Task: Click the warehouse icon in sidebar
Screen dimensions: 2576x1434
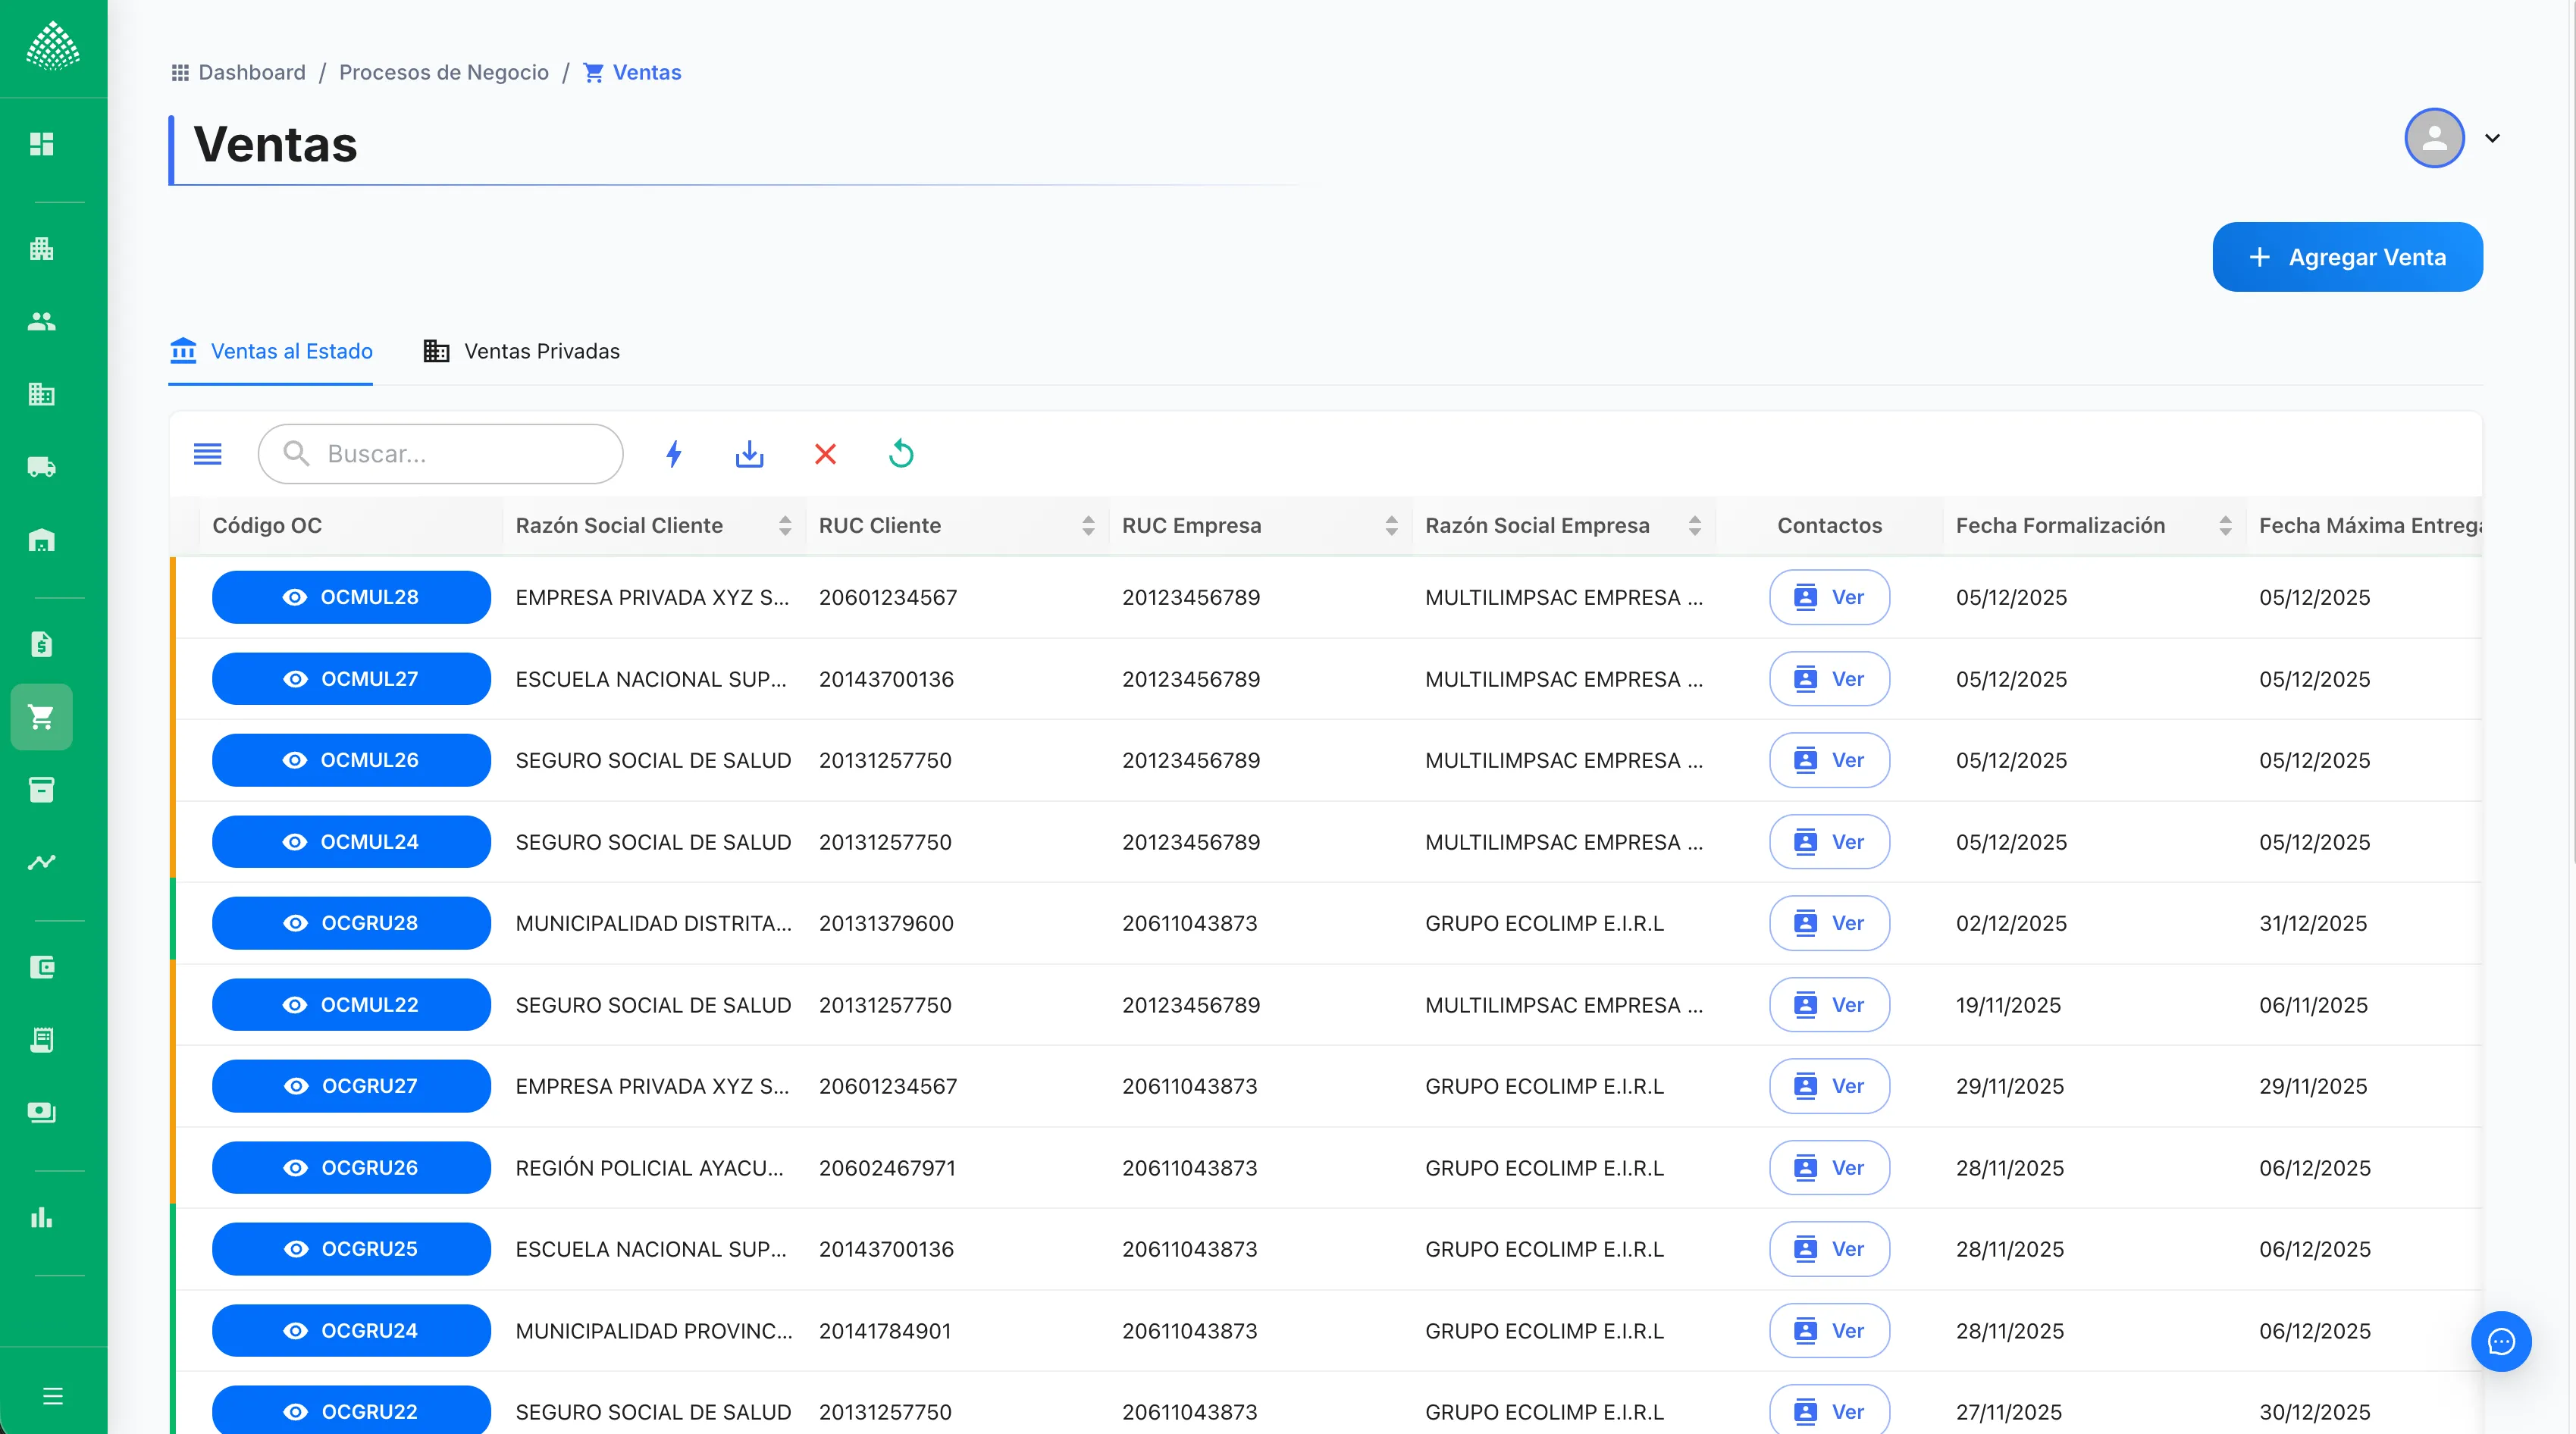Action: (x=41, y=540)
